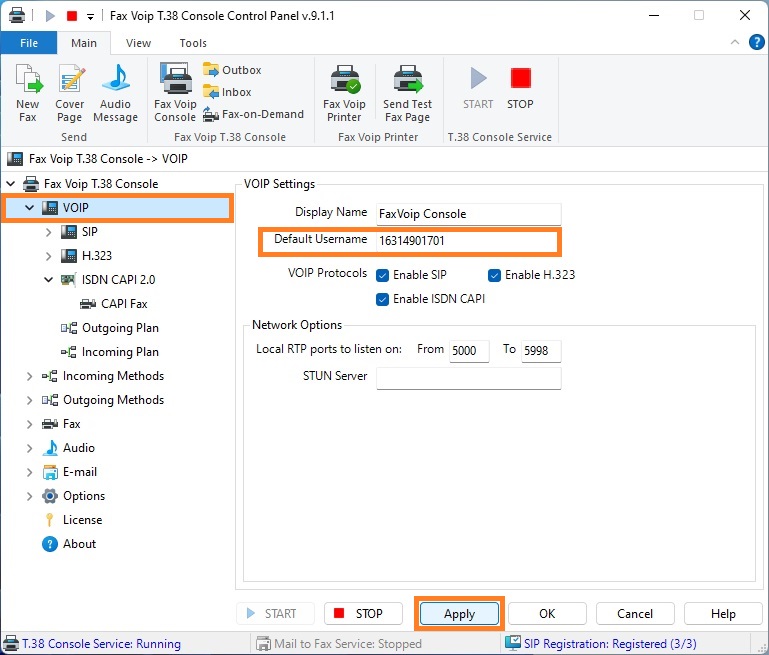Click Send Test Fax Page icon
Image resolution: width=769 pixels, height=655 pixels.
pos(408,93)
